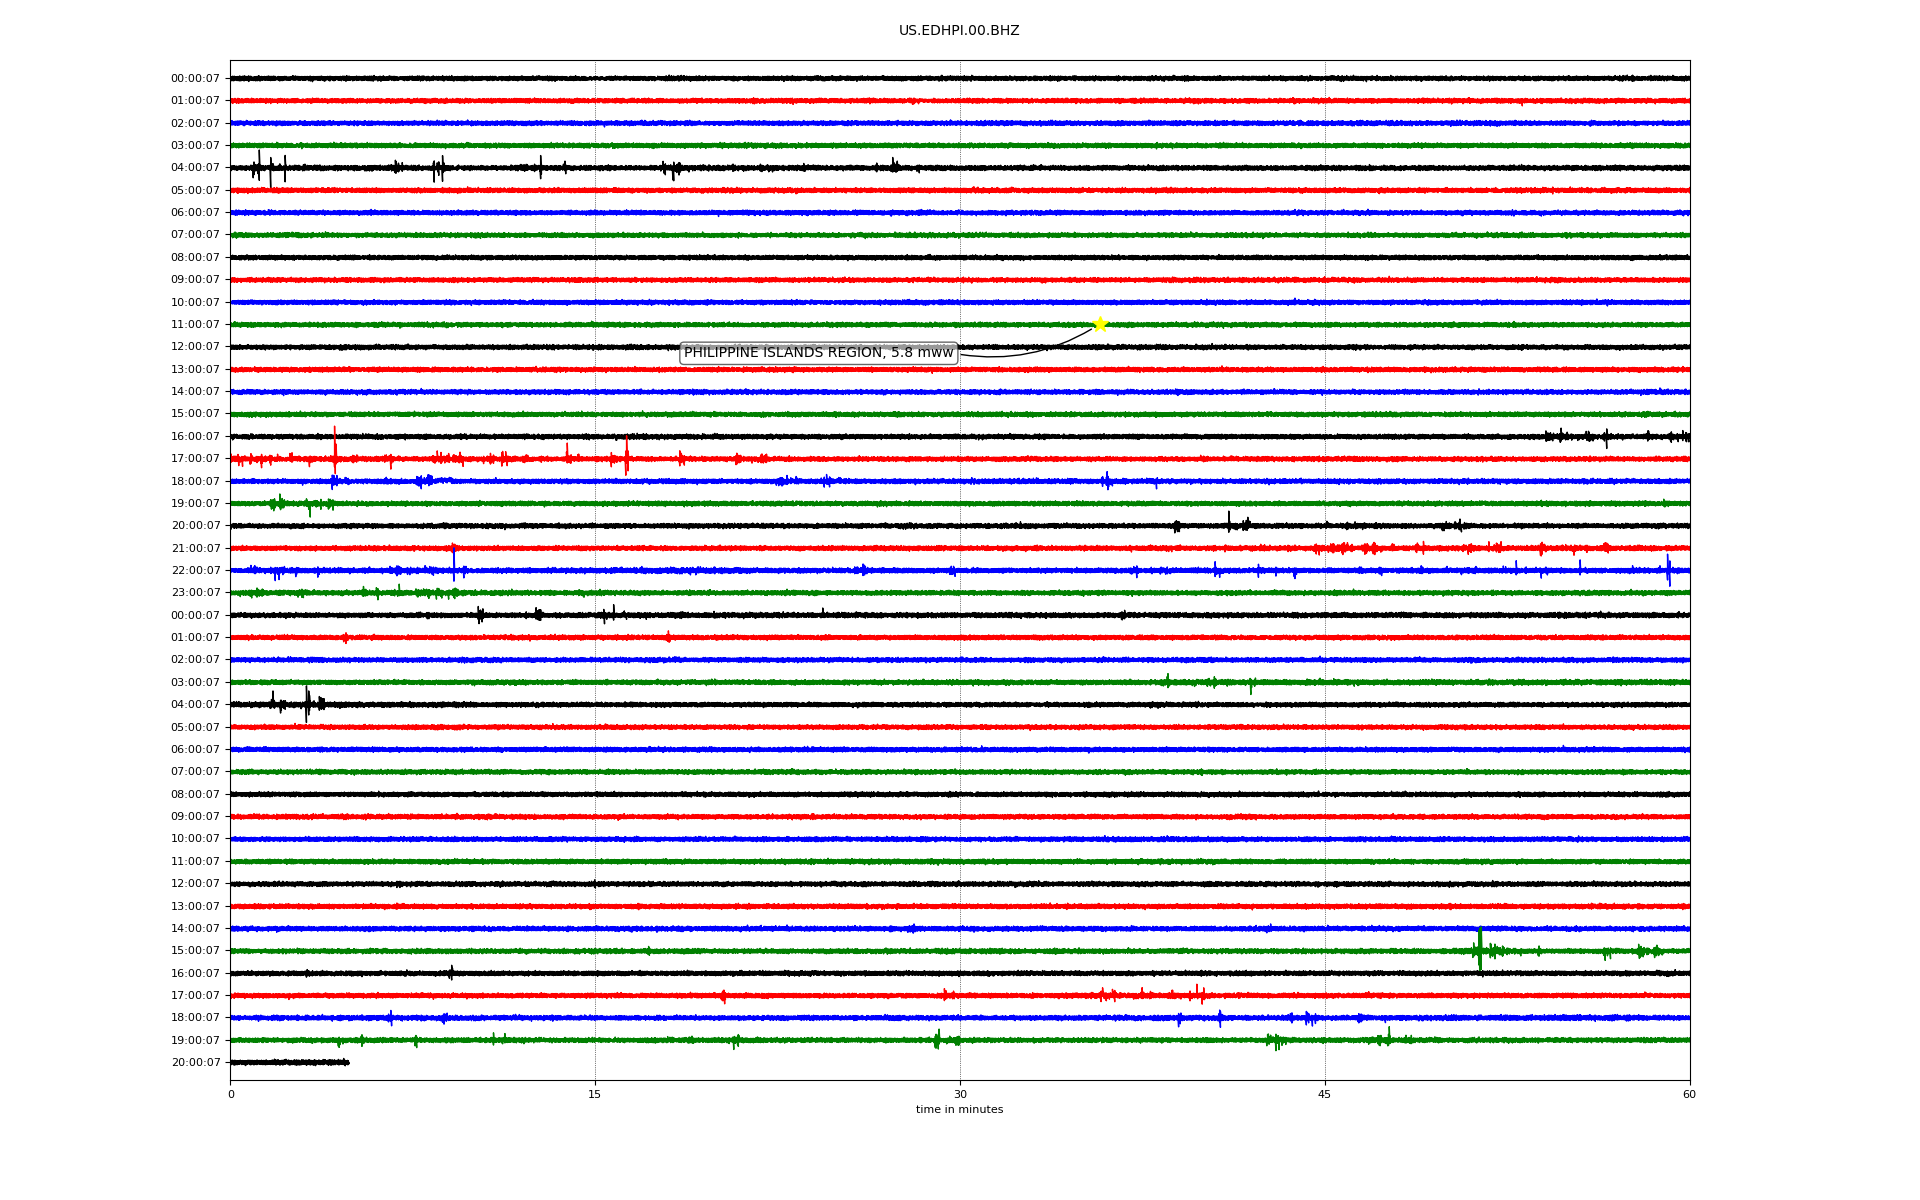
Task: Click the last 20:00:07 time label
Action: [x=195, y=1063]
